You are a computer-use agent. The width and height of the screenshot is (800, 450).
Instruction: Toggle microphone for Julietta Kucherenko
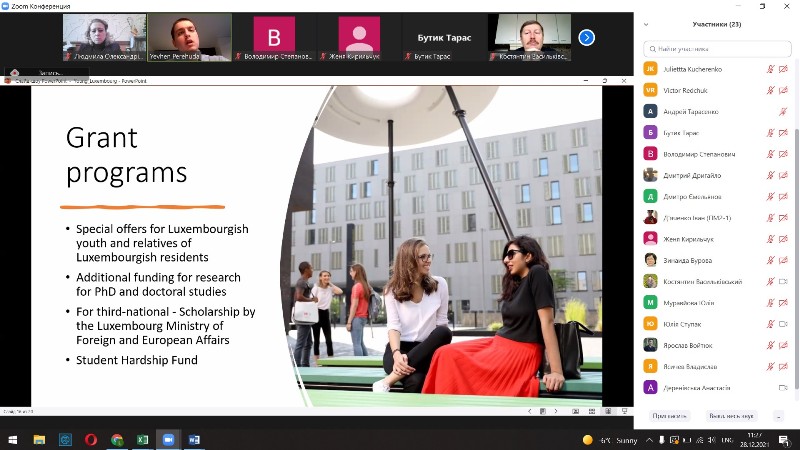(770, 69)
